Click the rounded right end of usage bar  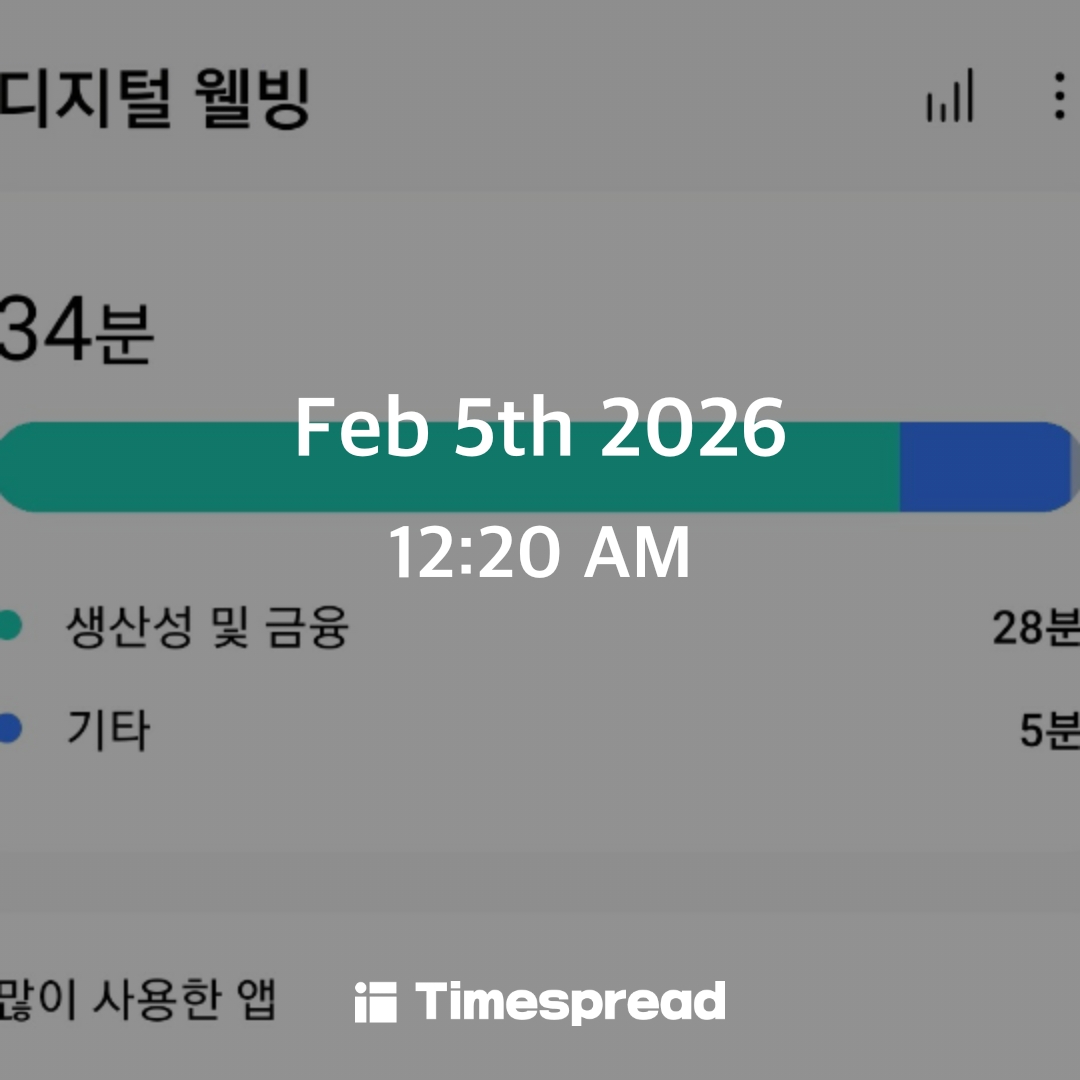point(1055,468)
